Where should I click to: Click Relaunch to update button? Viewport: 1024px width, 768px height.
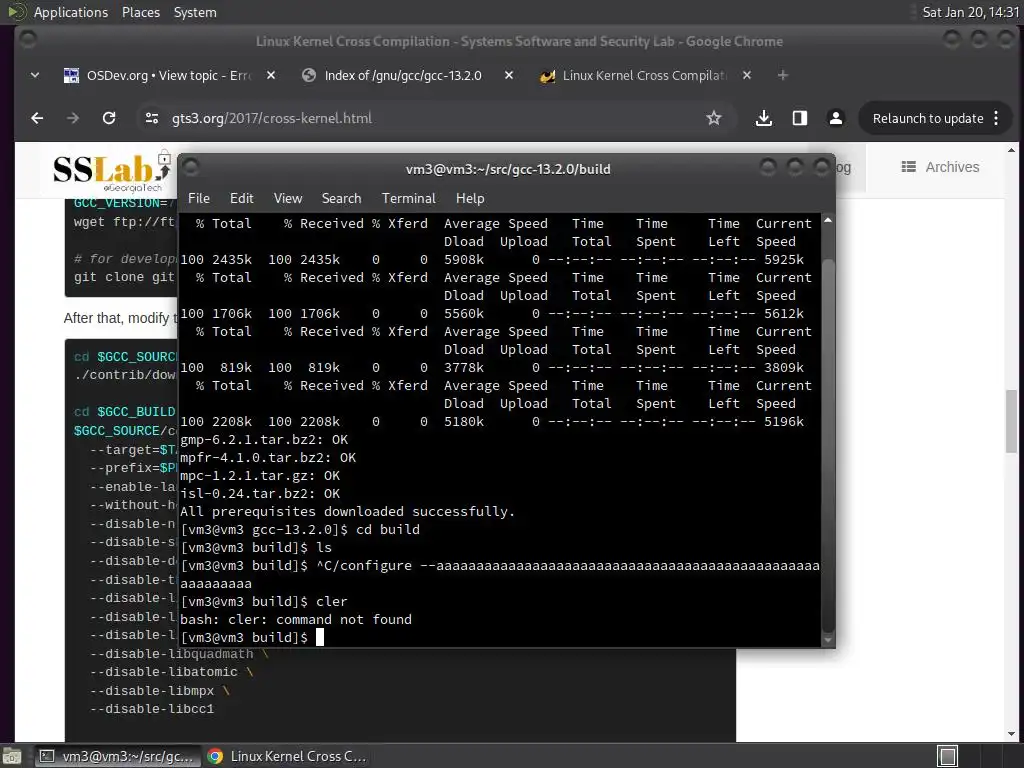click(x=927, y=118)
